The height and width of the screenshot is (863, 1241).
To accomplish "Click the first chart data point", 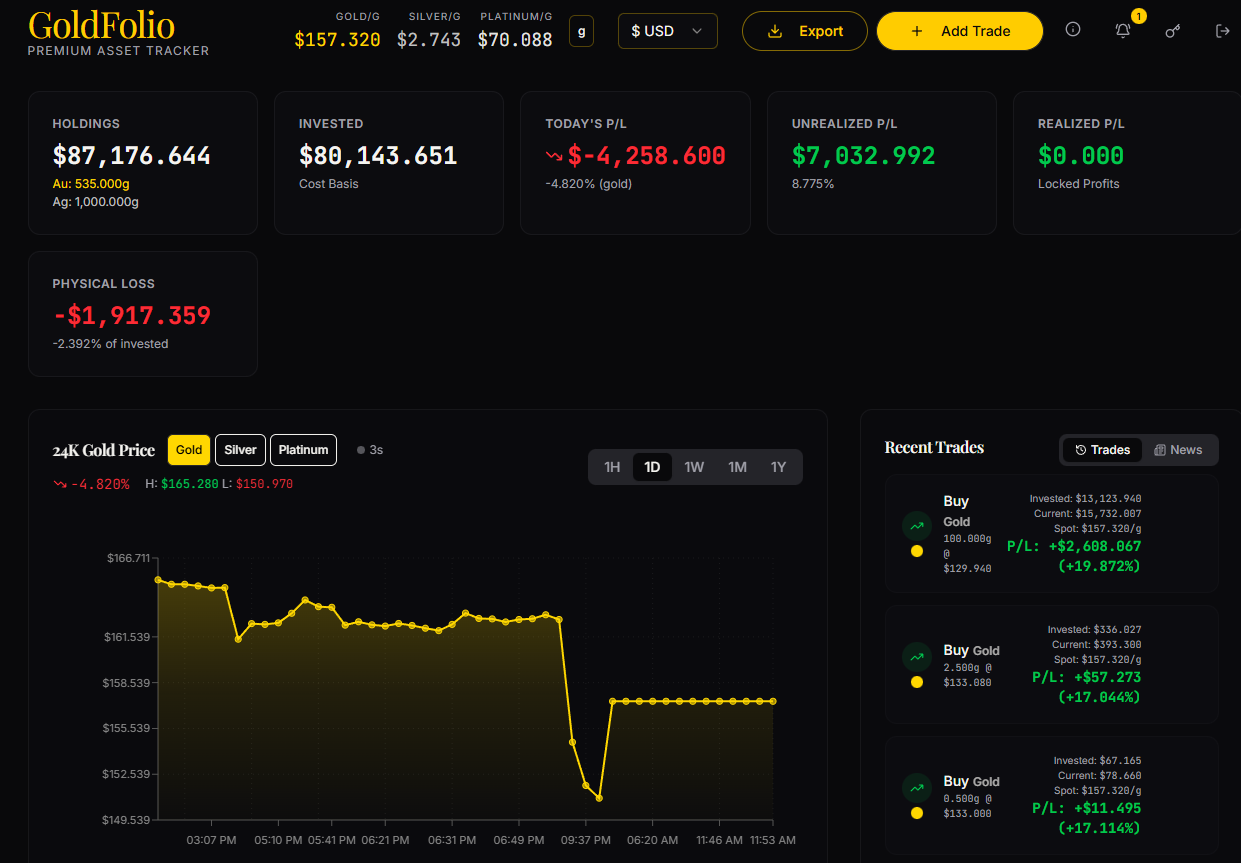I will tap(158, 579).
